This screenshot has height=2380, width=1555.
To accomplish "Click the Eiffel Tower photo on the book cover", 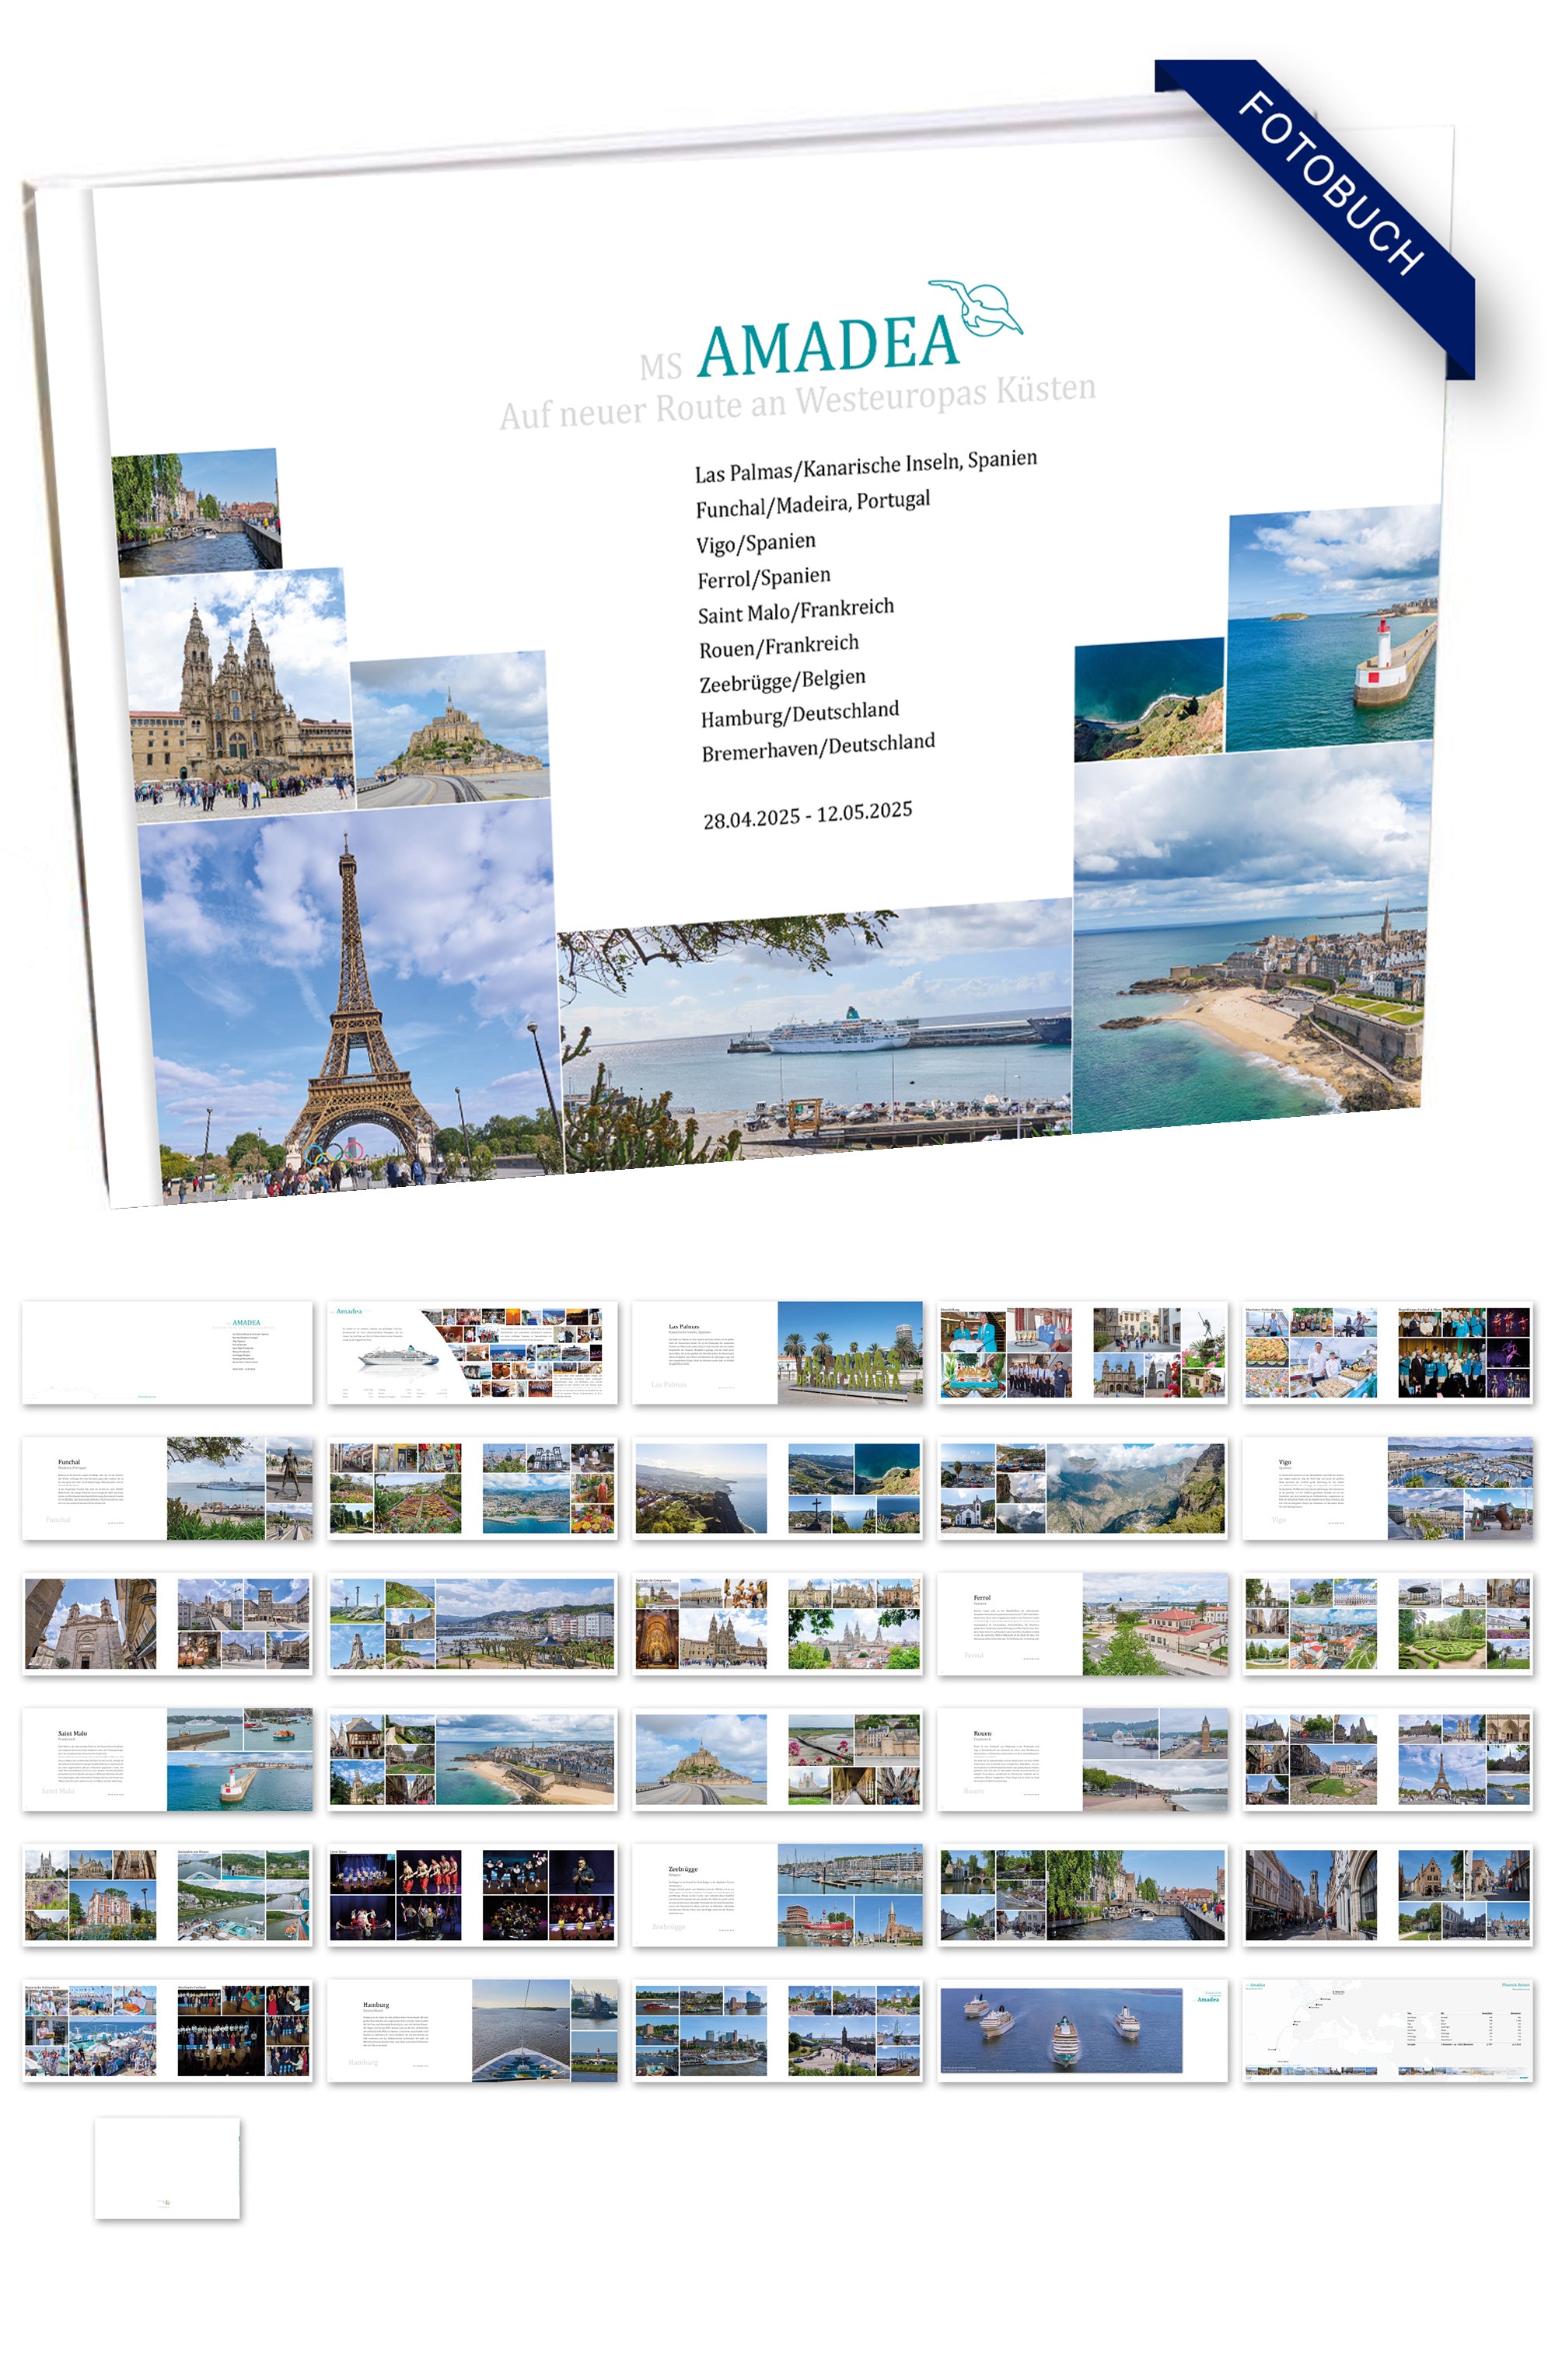I will tap(350, 1000).
